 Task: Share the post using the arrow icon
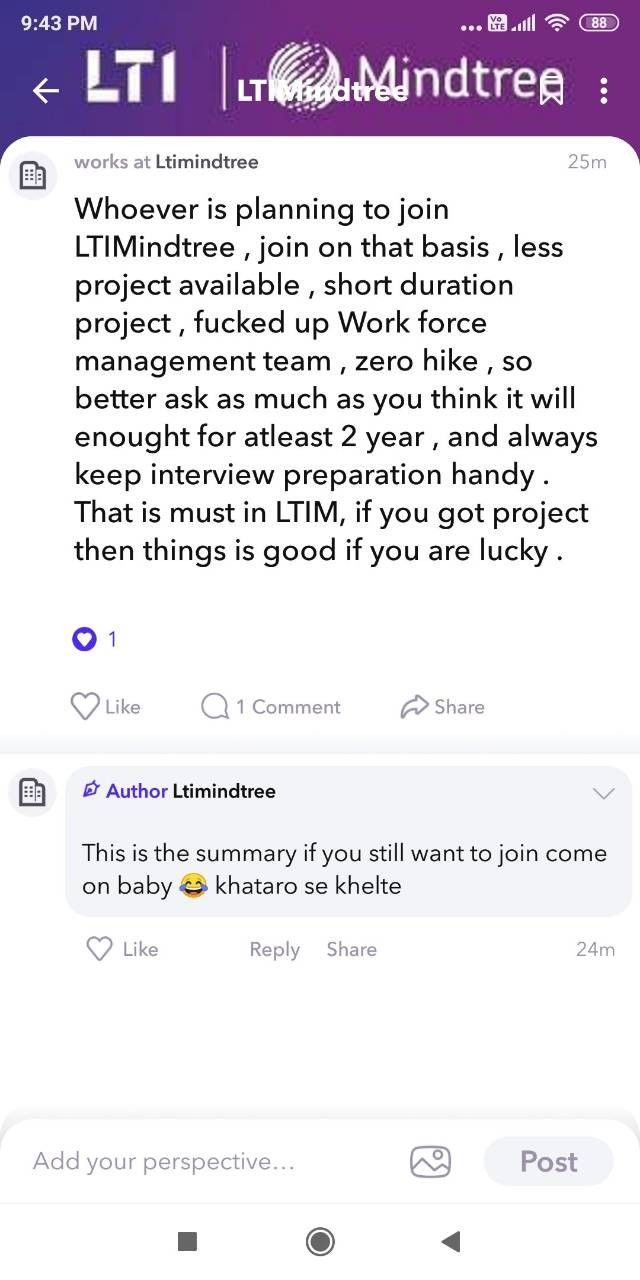coord(414,707)
